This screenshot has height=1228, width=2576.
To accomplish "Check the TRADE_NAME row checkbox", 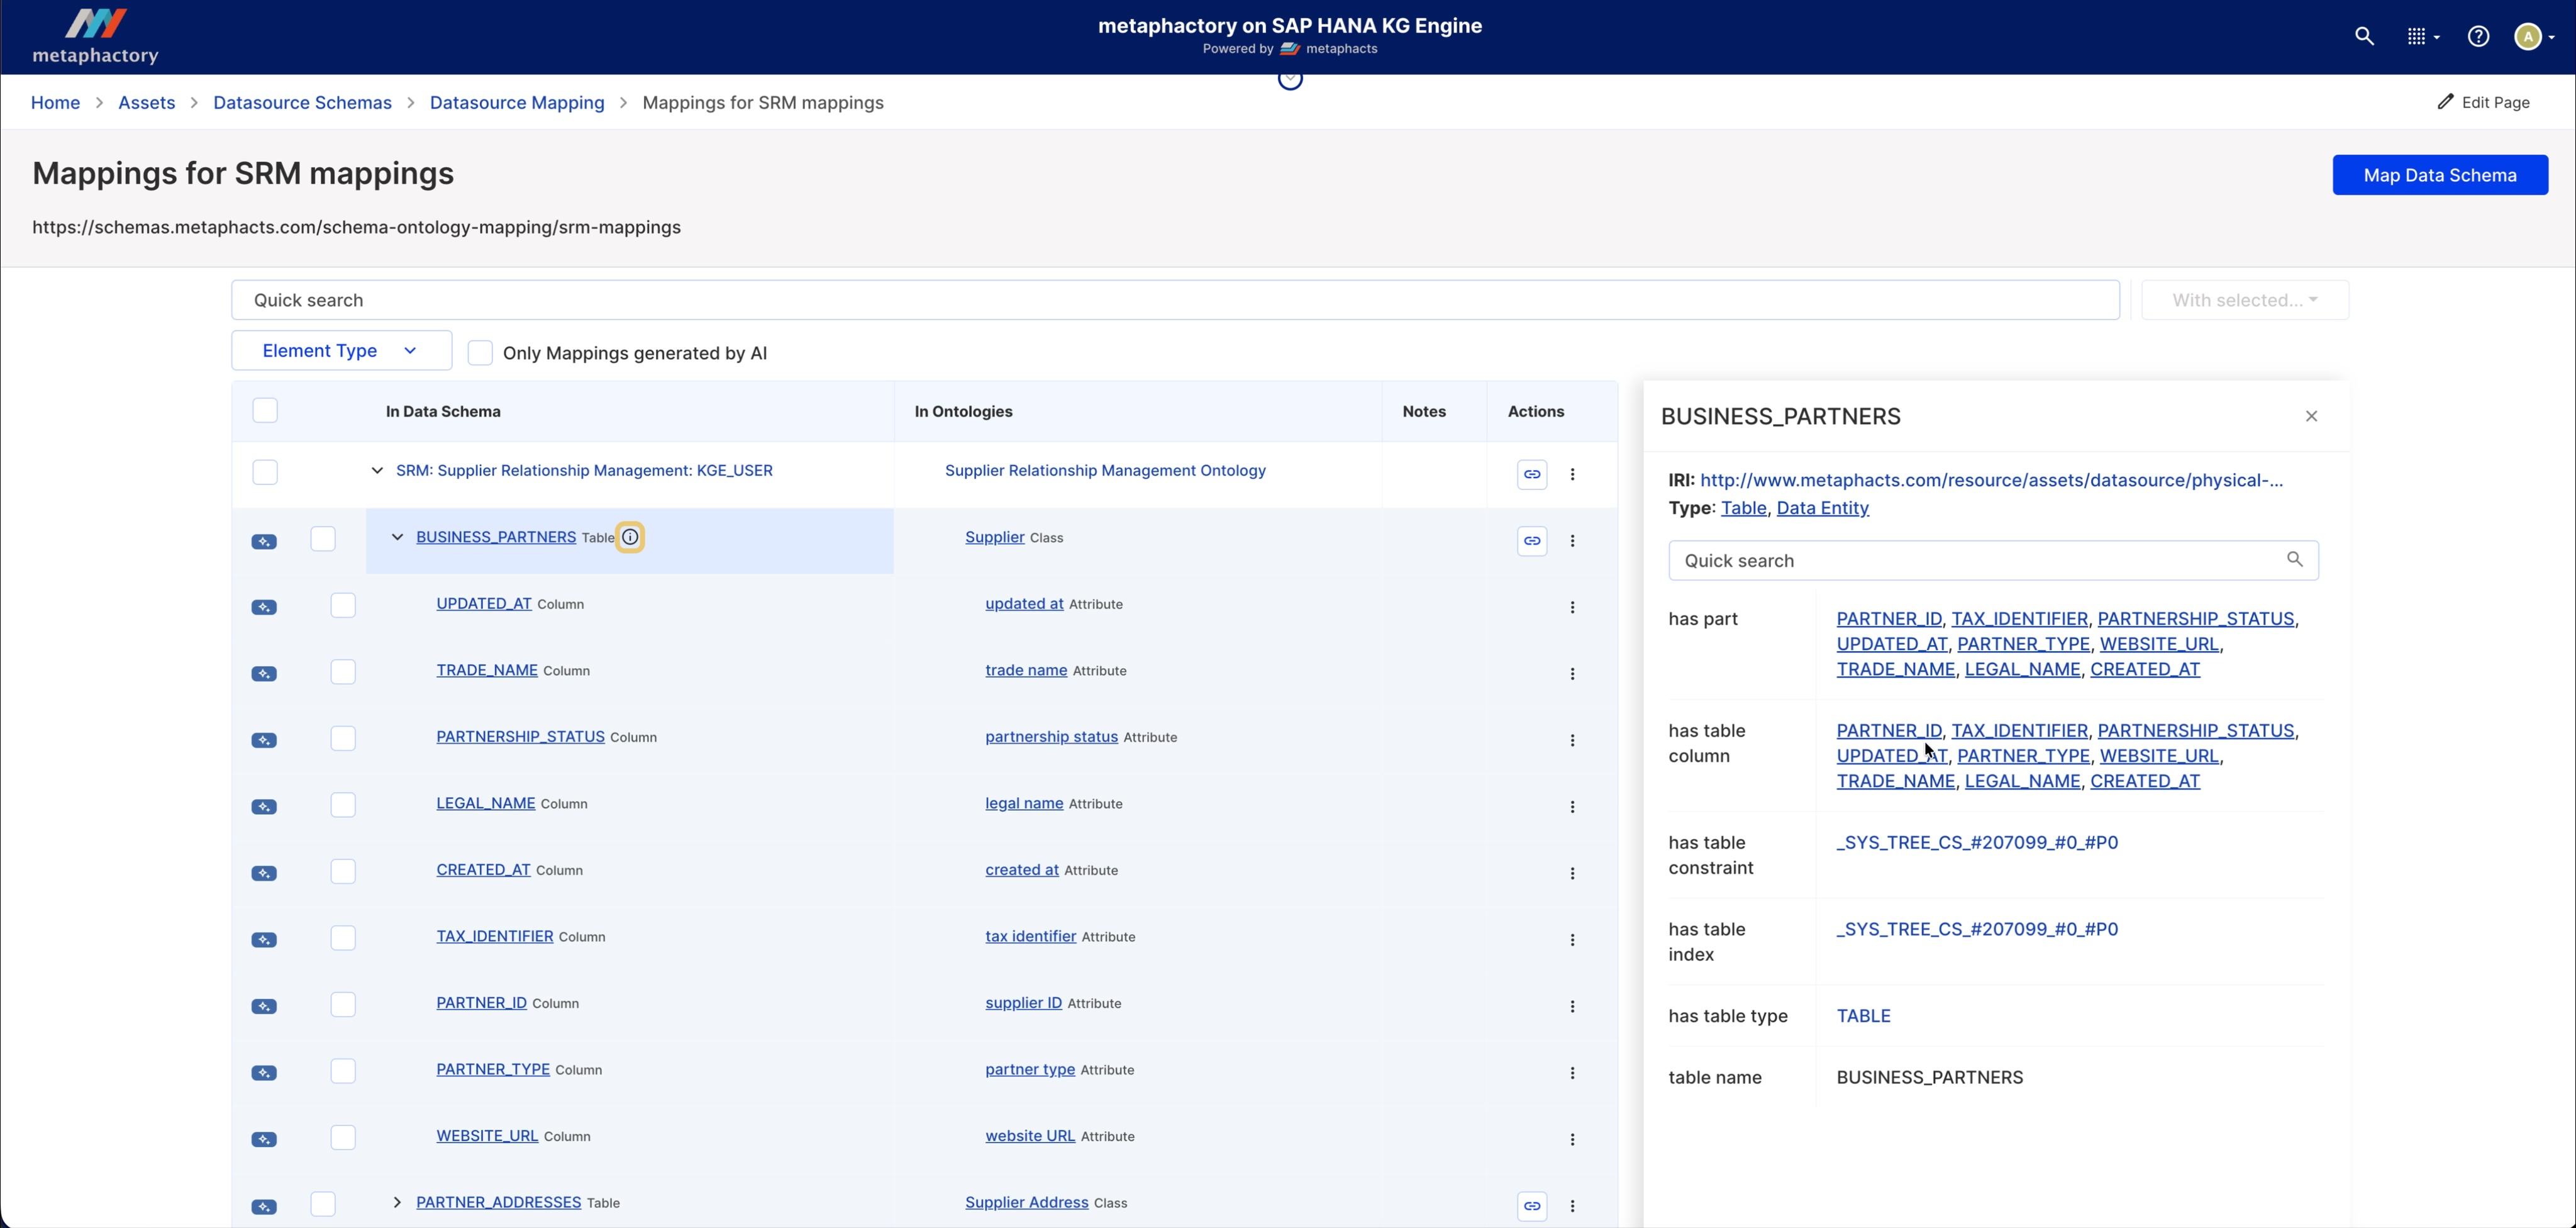I will point(343,672).
